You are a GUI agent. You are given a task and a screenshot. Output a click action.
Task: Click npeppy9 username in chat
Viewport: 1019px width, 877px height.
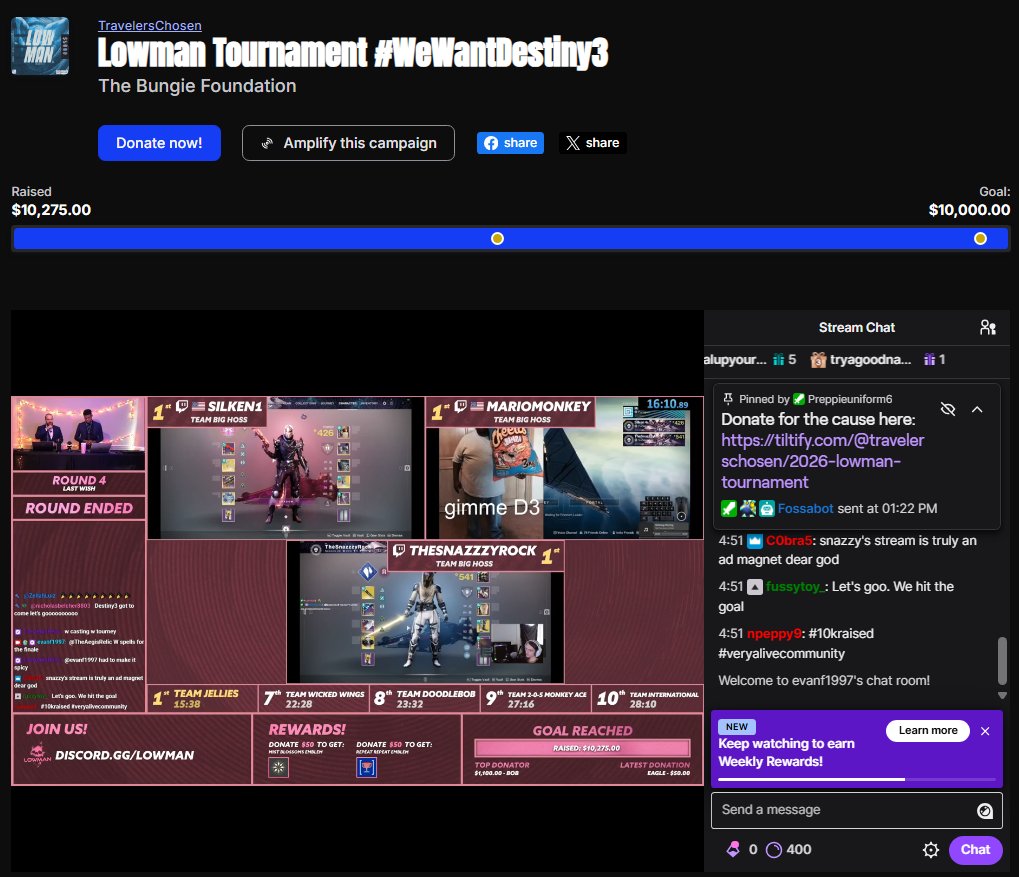[774, 633]
